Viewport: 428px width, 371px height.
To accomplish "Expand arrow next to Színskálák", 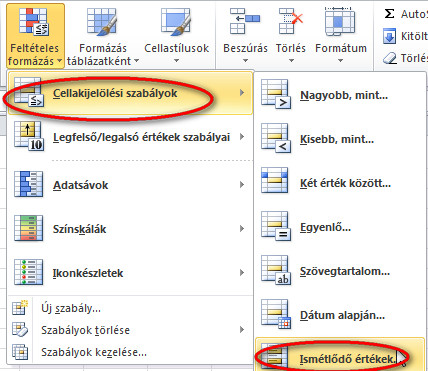I will [x=242, y=228].
